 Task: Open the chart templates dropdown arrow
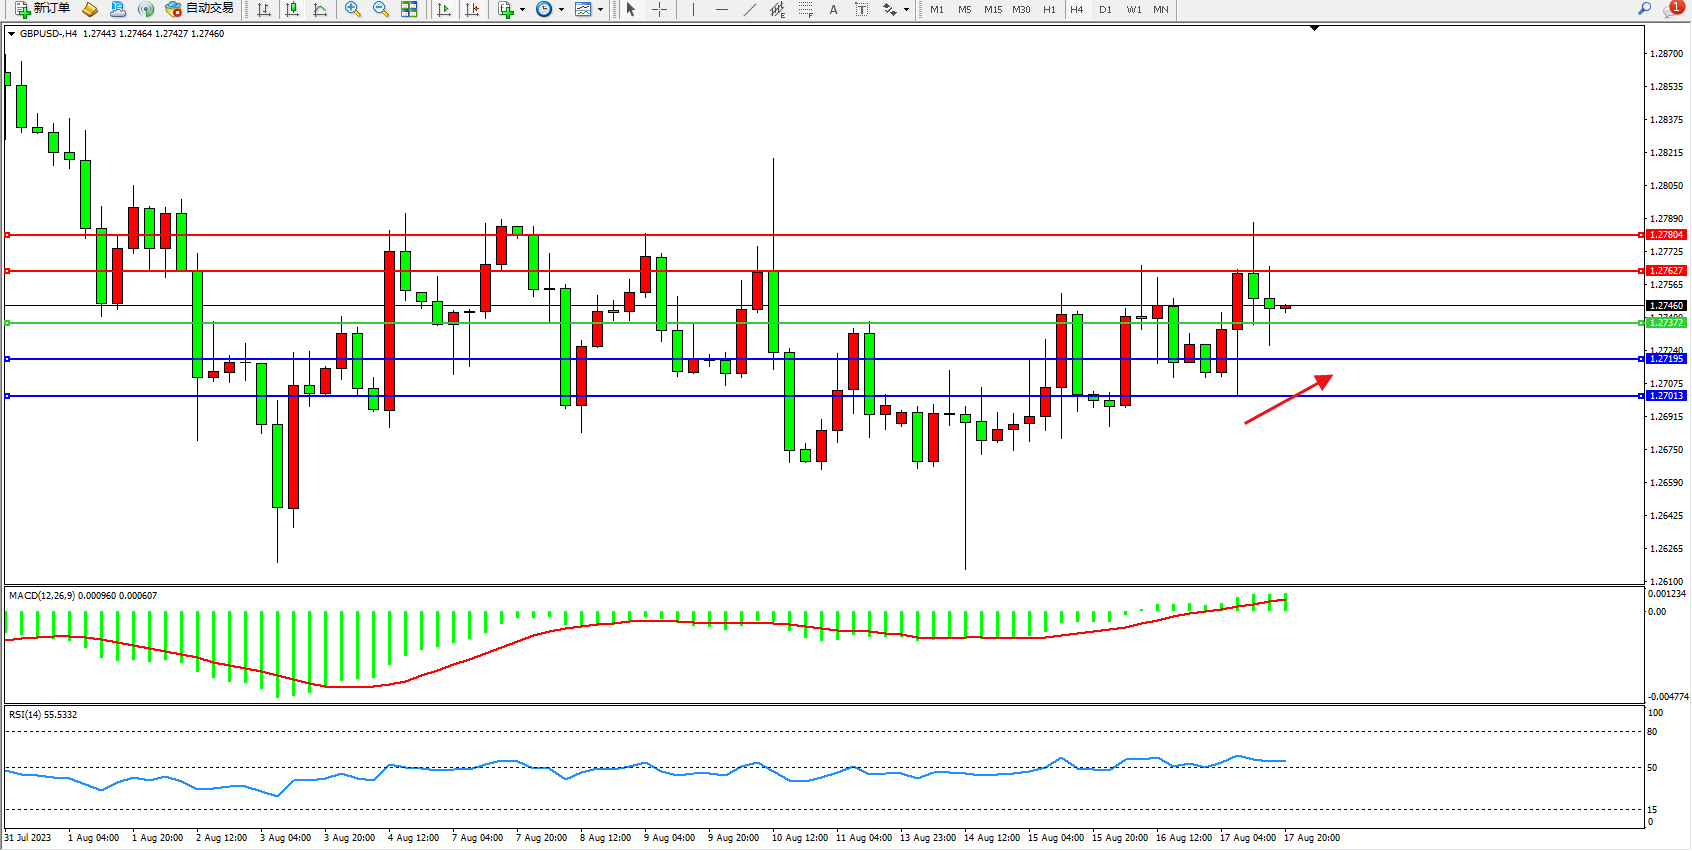pos(600,10)
